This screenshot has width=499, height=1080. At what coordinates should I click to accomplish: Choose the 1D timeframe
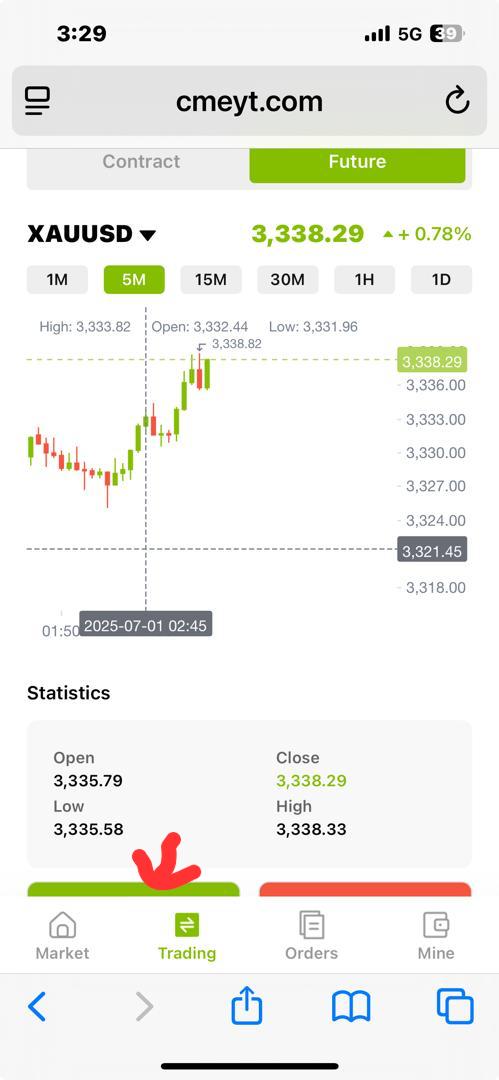coord(441,280)
